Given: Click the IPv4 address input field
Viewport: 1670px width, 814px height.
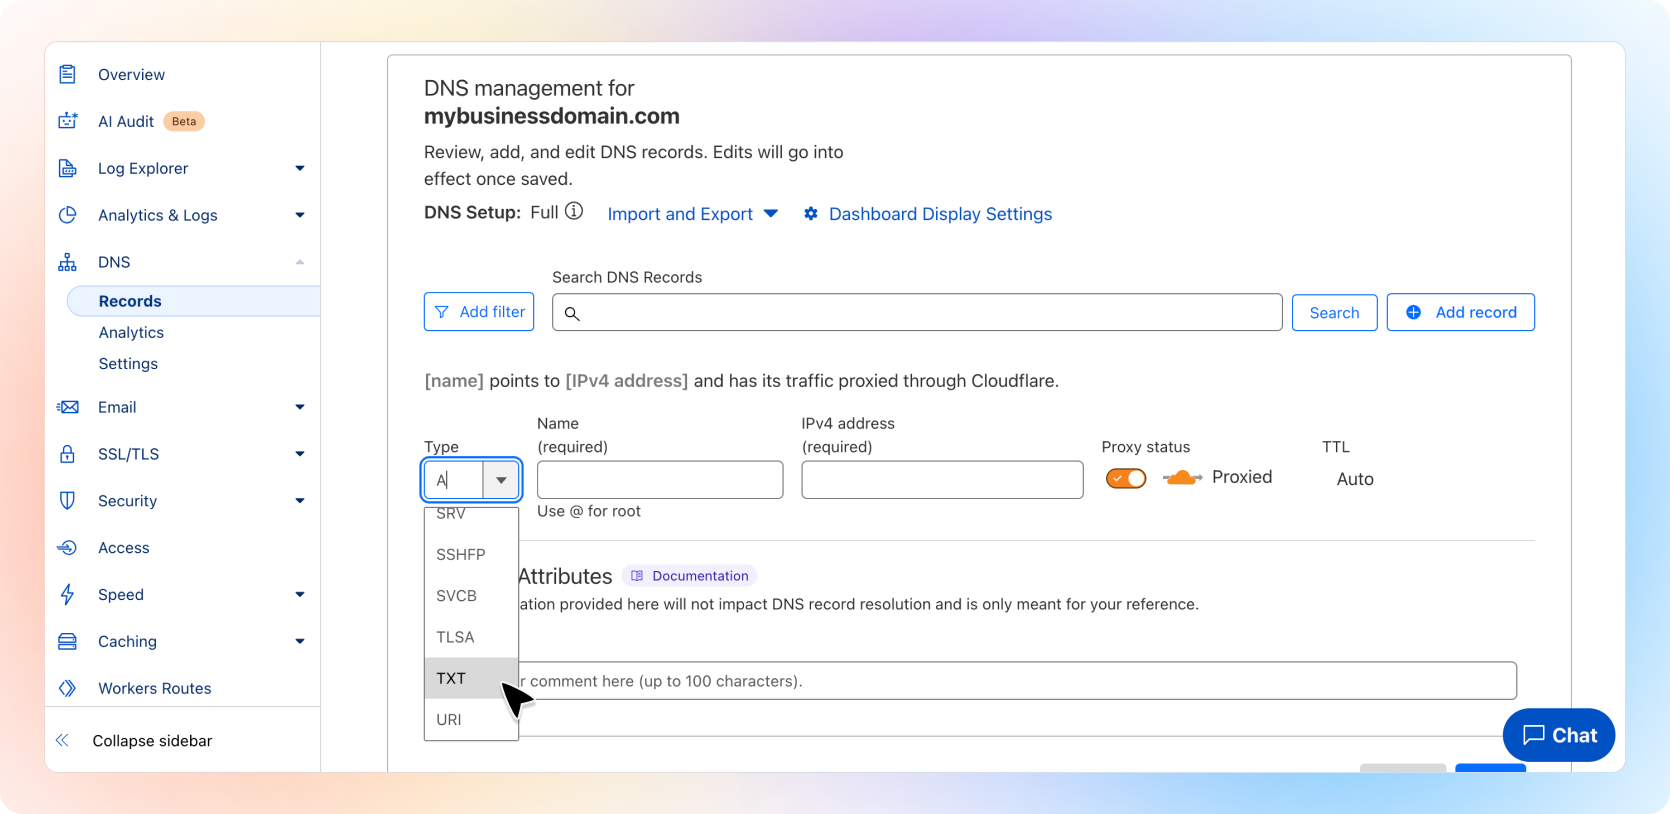Looking at the screenshot, I should coord(942,480).
